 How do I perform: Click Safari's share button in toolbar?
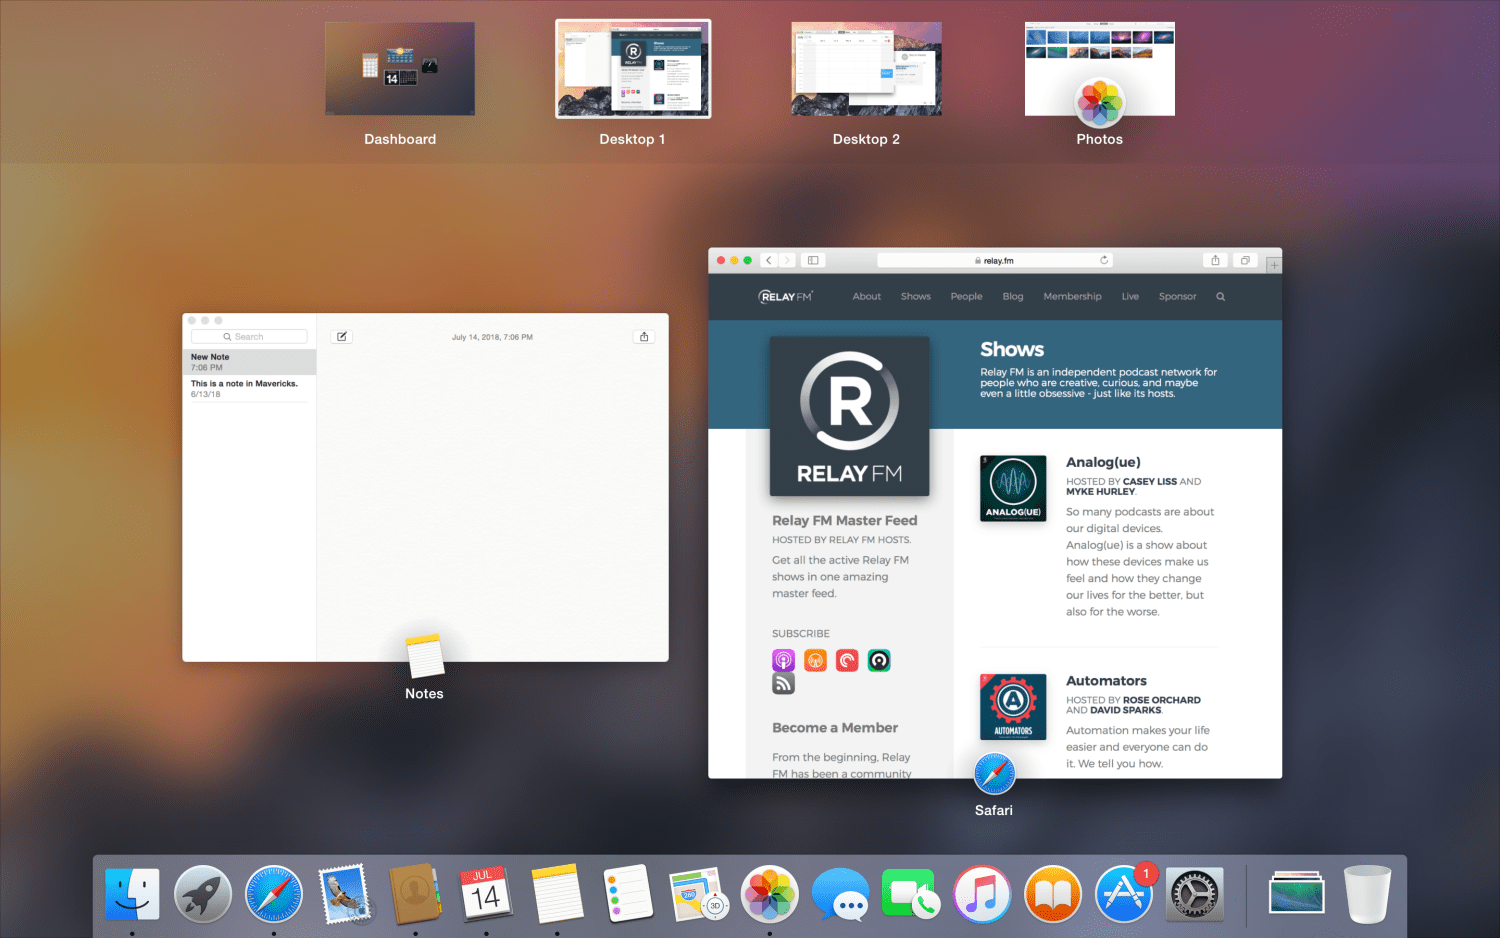[1215, 260]
